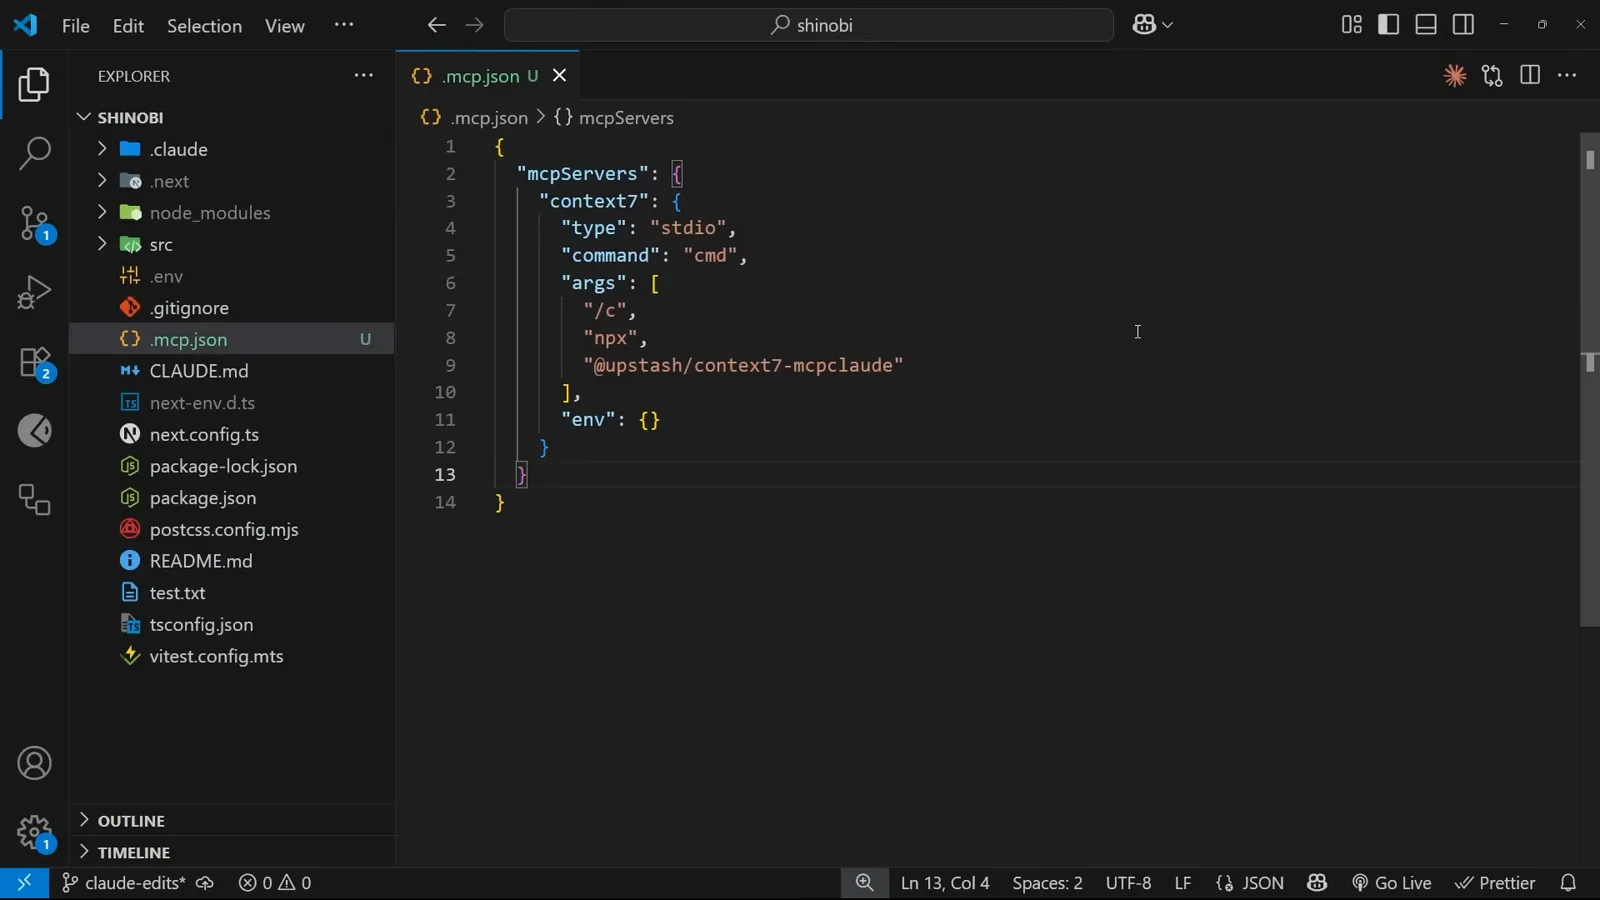Open package.json in the explorer

(x=232, y=498)
